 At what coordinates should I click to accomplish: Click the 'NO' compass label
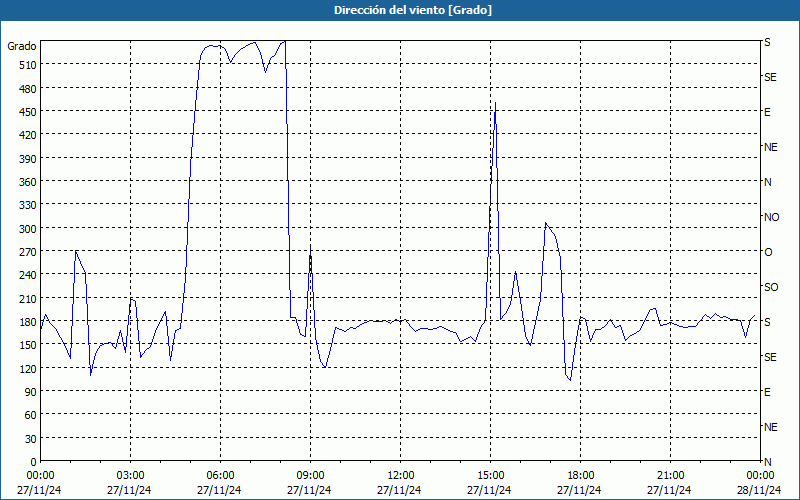click(x=771, y=217)
